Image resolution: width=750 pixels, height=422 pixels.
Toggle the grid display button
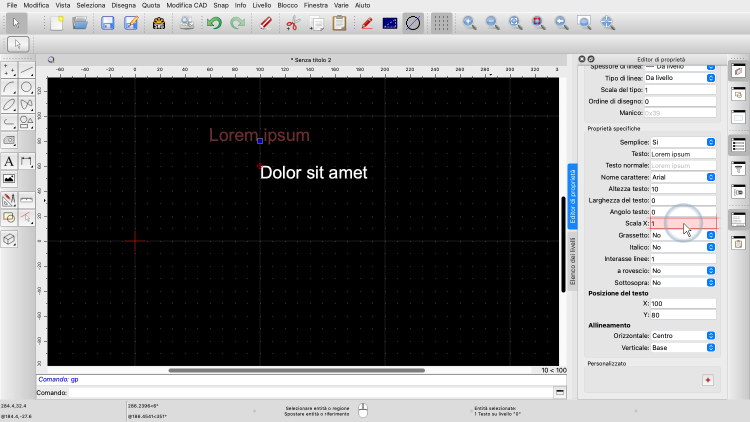coord(440,22)
